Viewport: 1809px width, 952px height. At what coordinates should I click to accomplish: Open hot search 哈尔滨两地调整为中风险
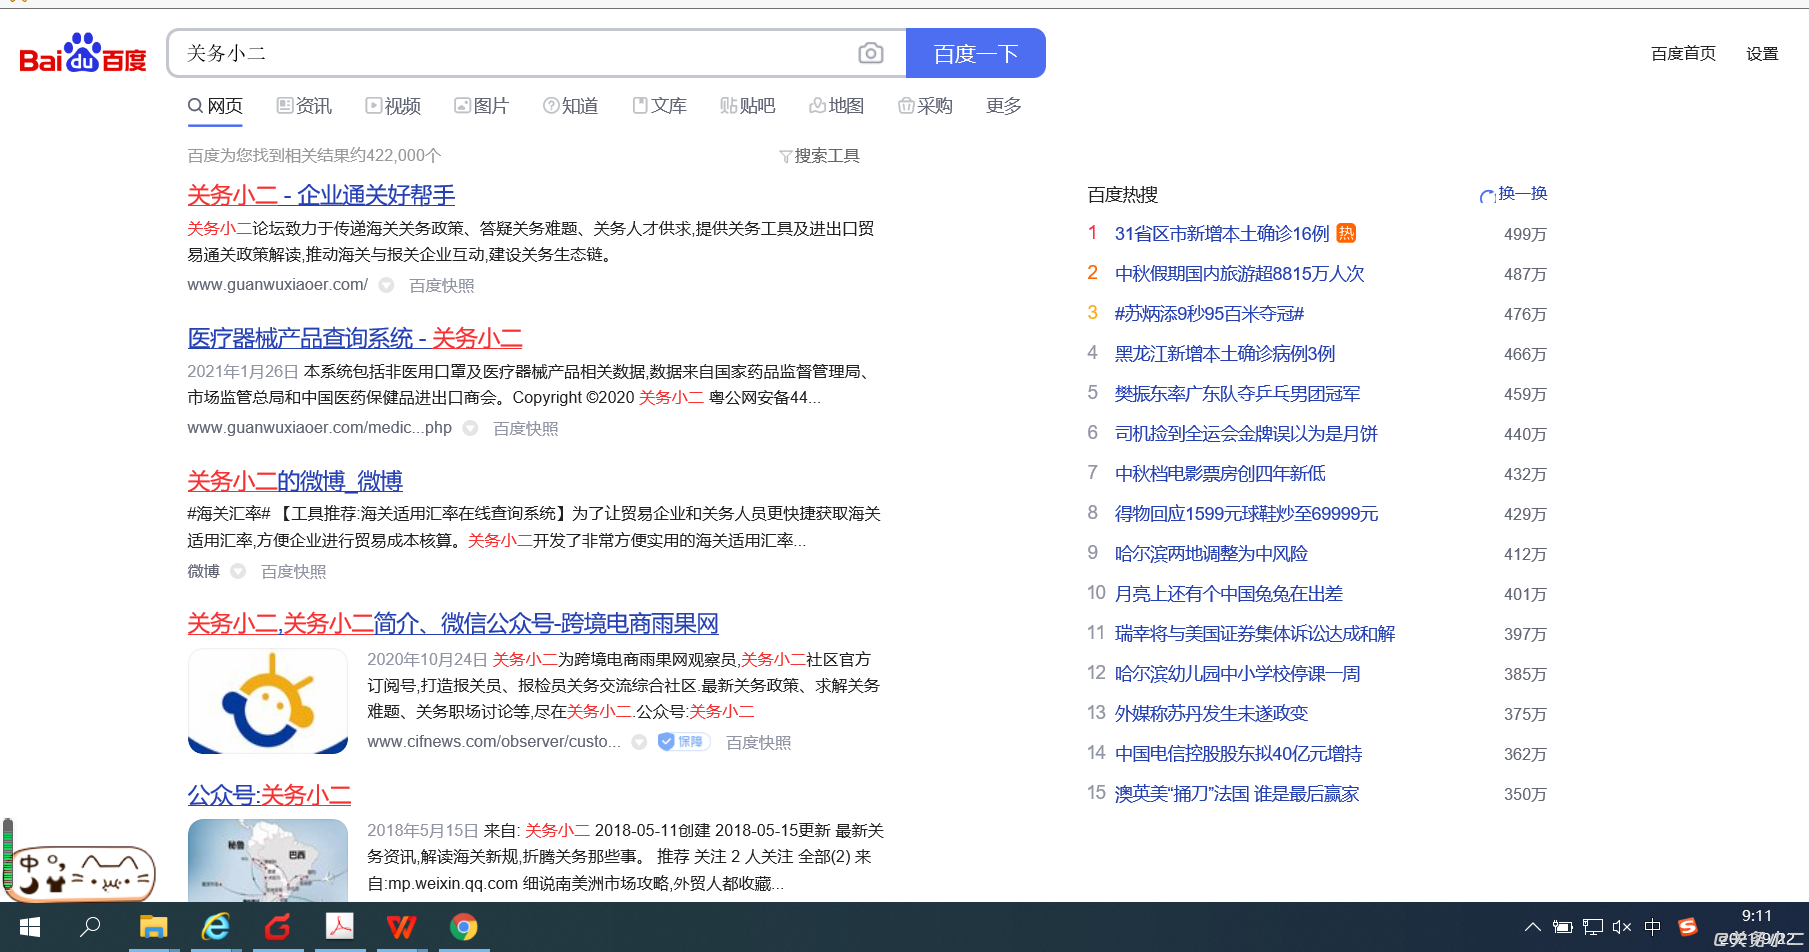(x=1211, y=554)
